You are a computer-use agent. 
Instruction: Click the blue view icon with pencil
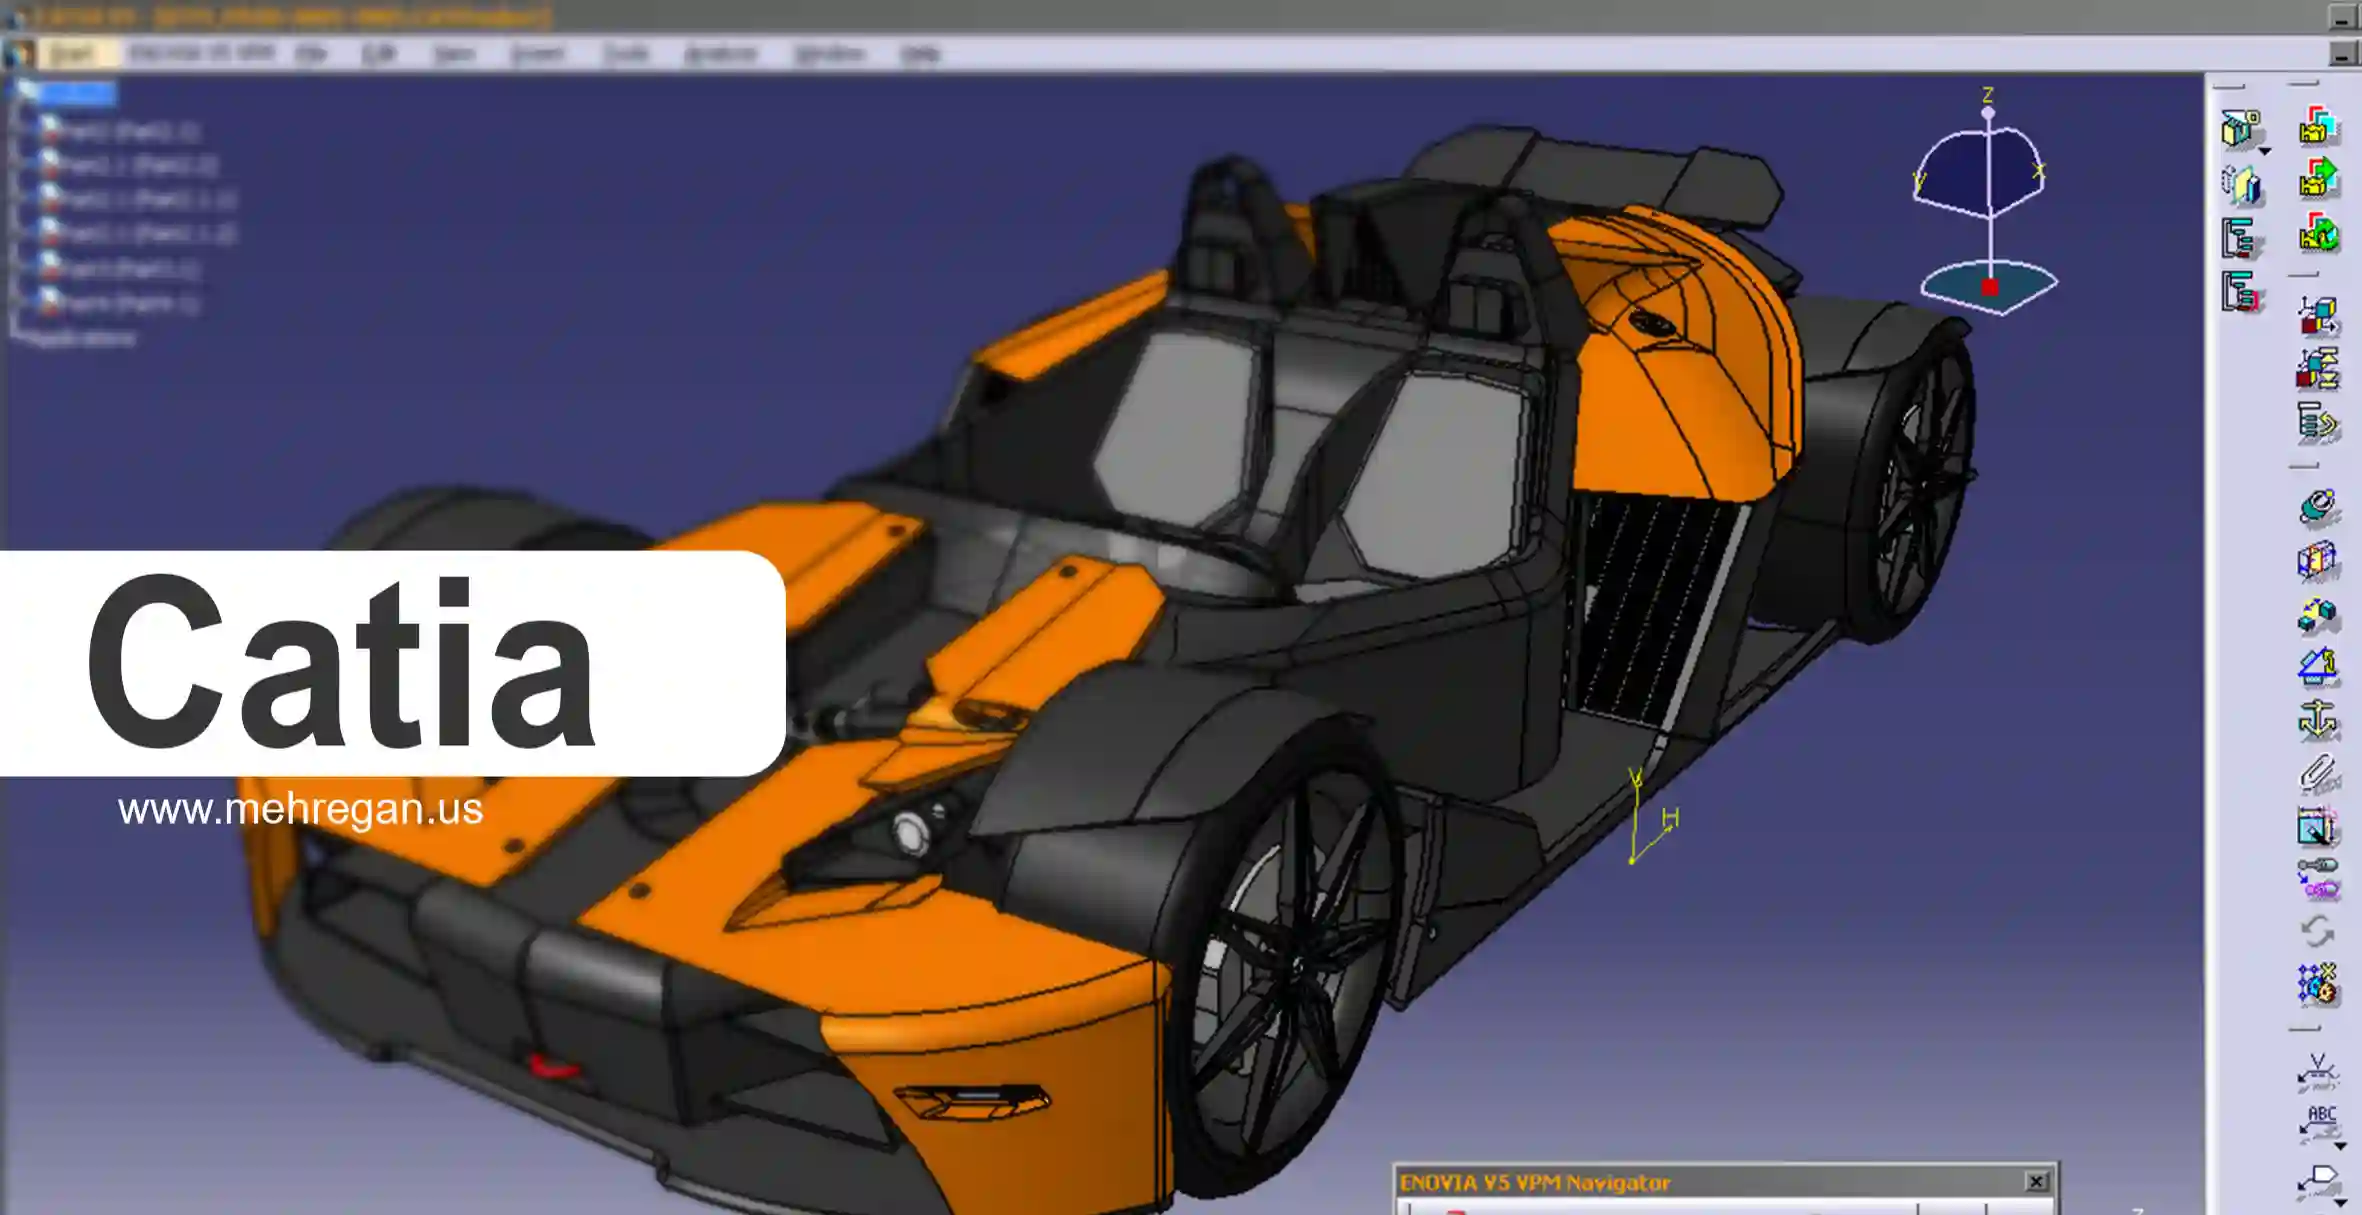[2318, 828]
